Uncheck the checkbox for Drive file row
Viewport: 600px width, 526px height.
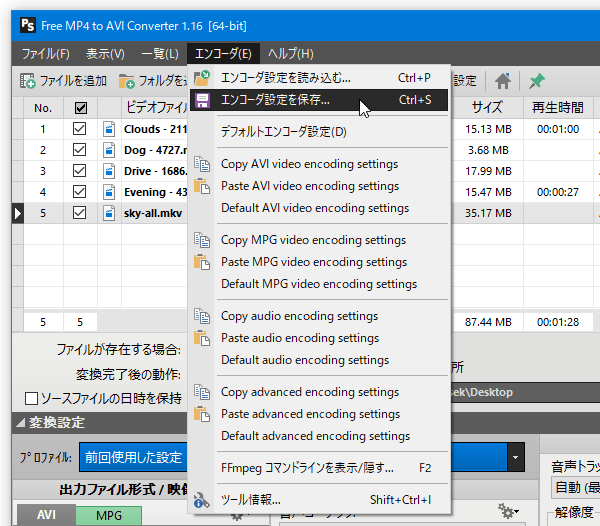(79, 171)
